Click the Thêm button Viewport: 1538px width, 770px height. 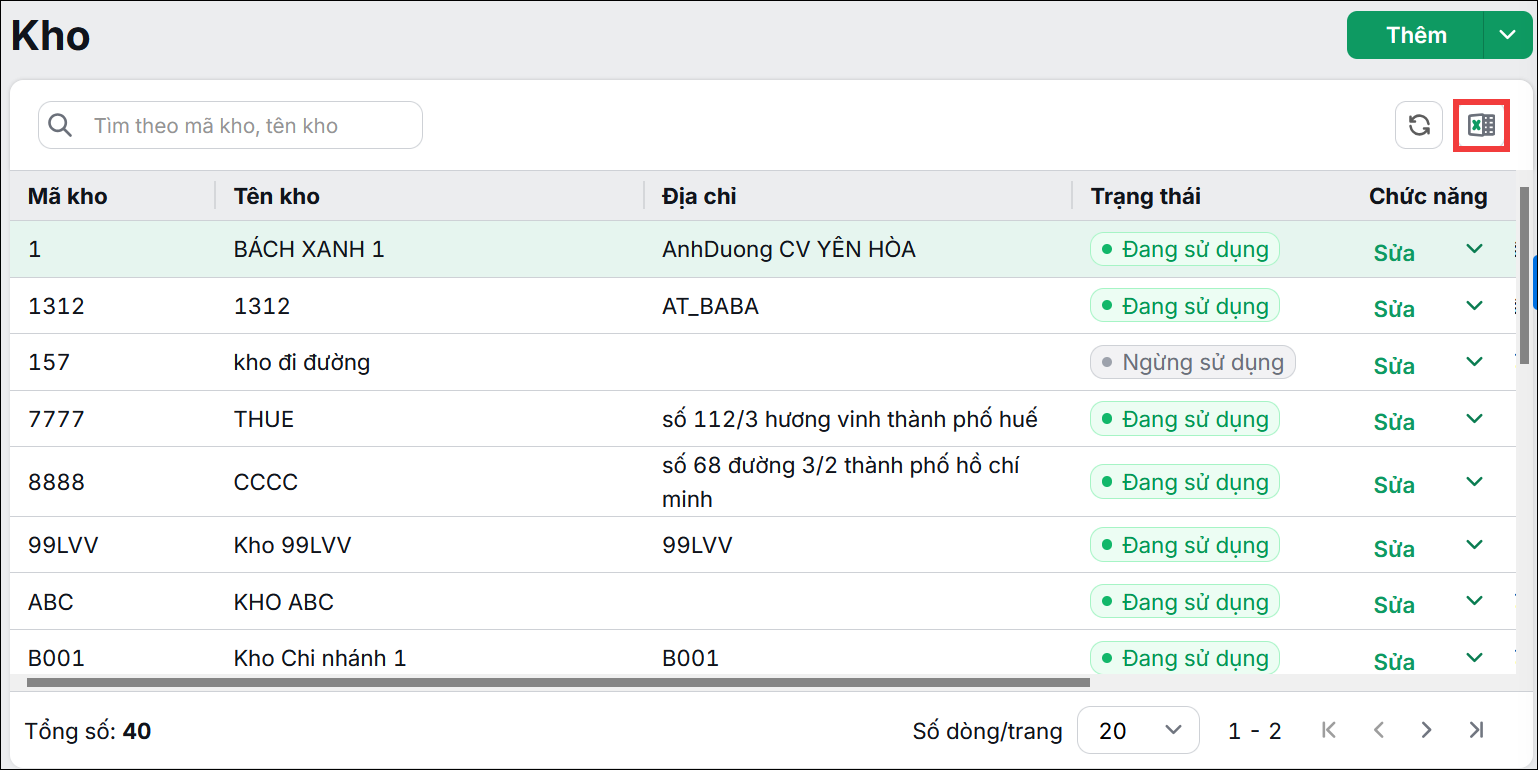point(1416,35)
